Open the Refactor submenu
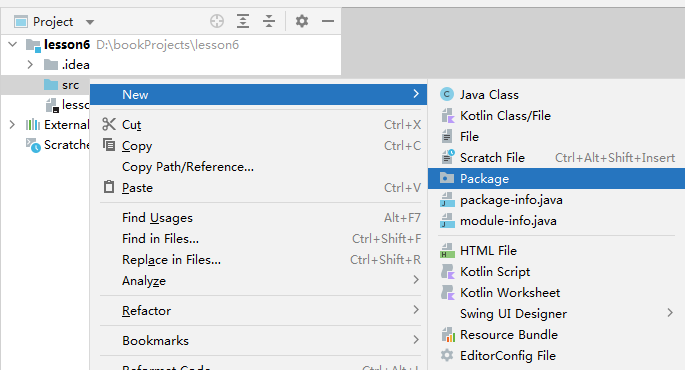Screen dimensions: 685x370 point(260,311)
